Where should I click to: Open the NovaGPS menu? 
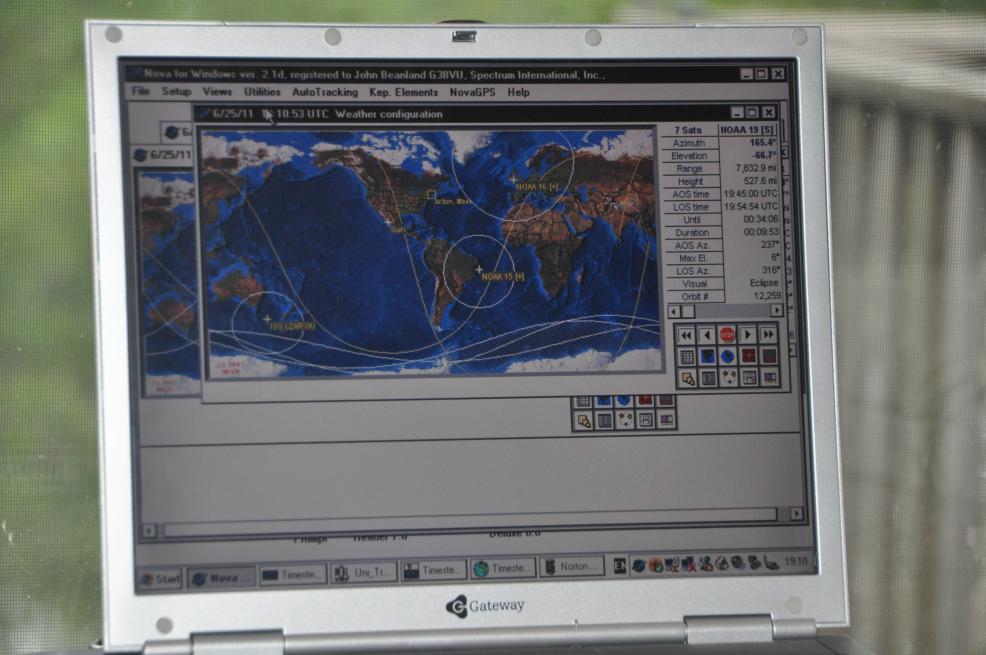pyautogui.click(x=472, y=92)
